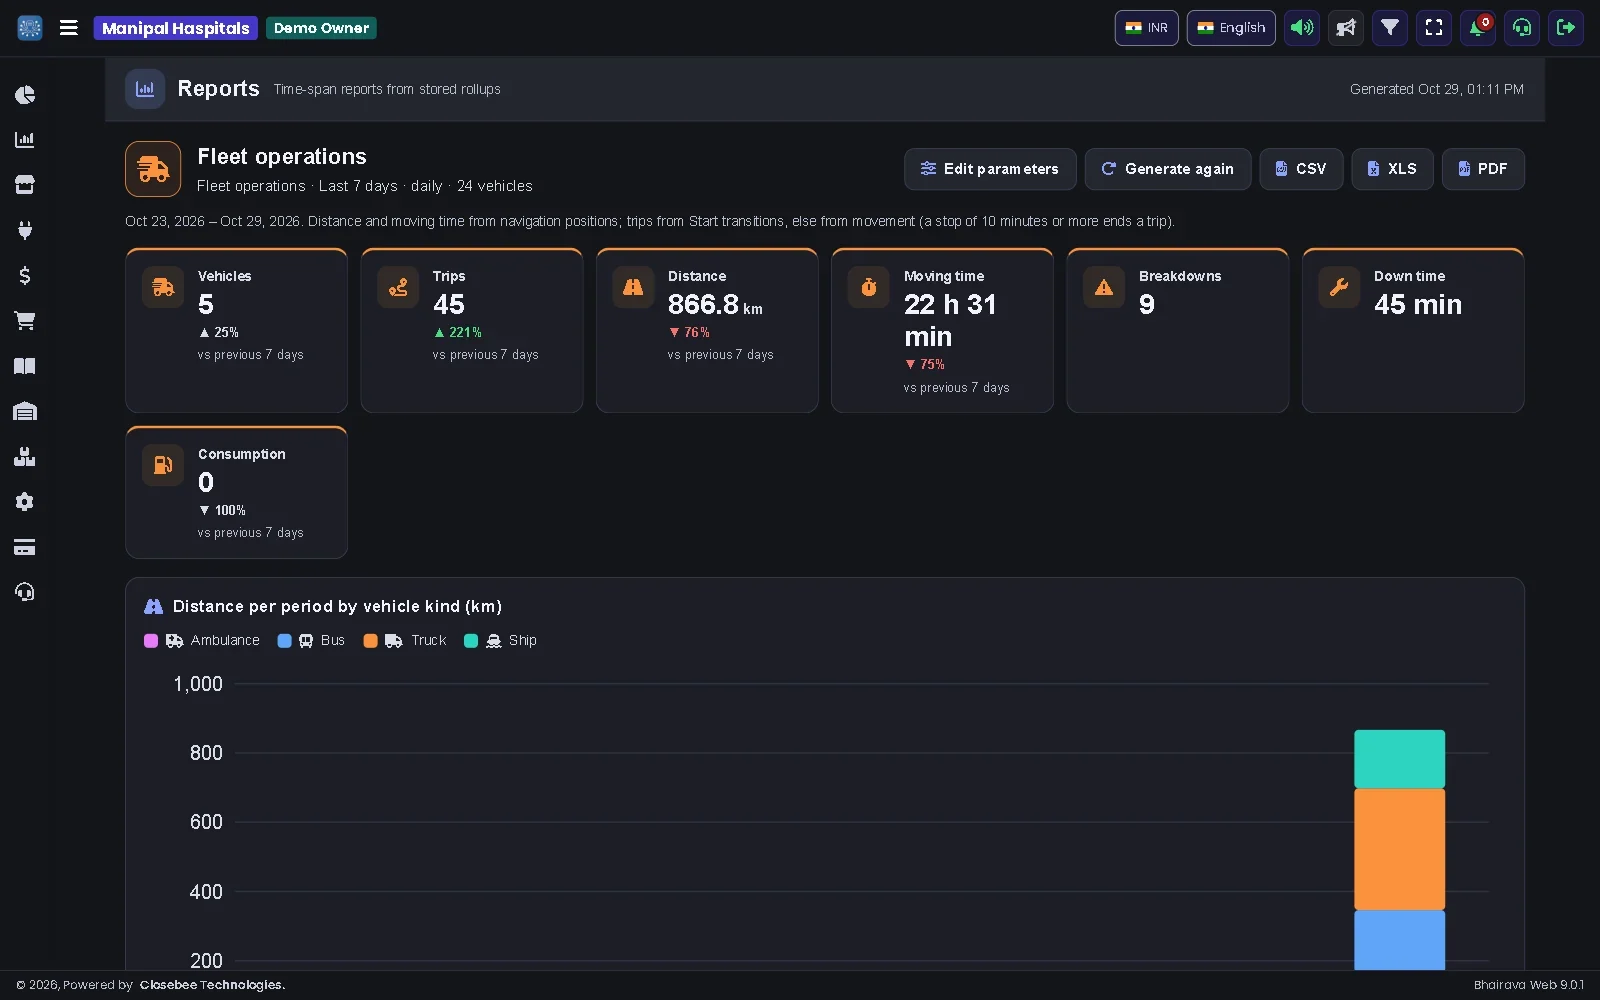Click the Trips 45 summary card
Screen dimensions: 1600x1000
pyautogui.click(x=472, y=330)
